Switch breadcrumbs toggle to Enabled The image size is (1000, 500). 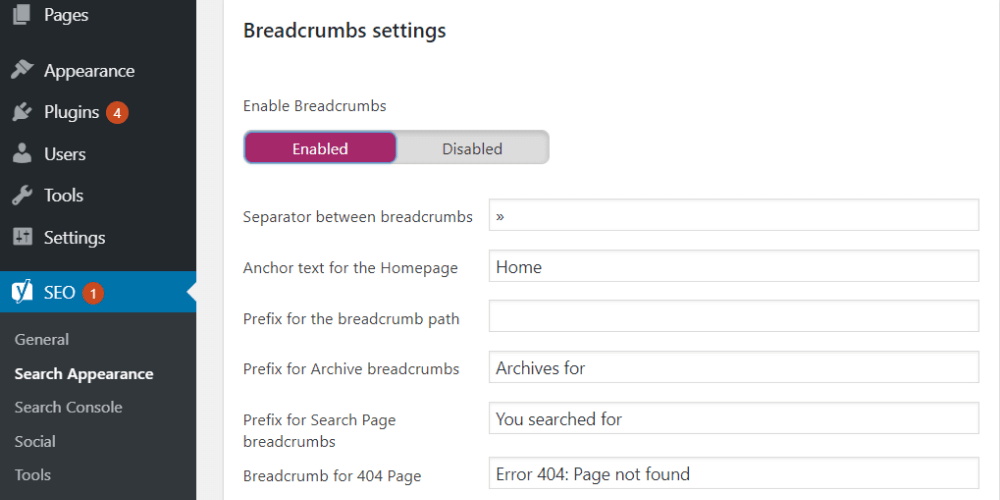click(320, 148)
